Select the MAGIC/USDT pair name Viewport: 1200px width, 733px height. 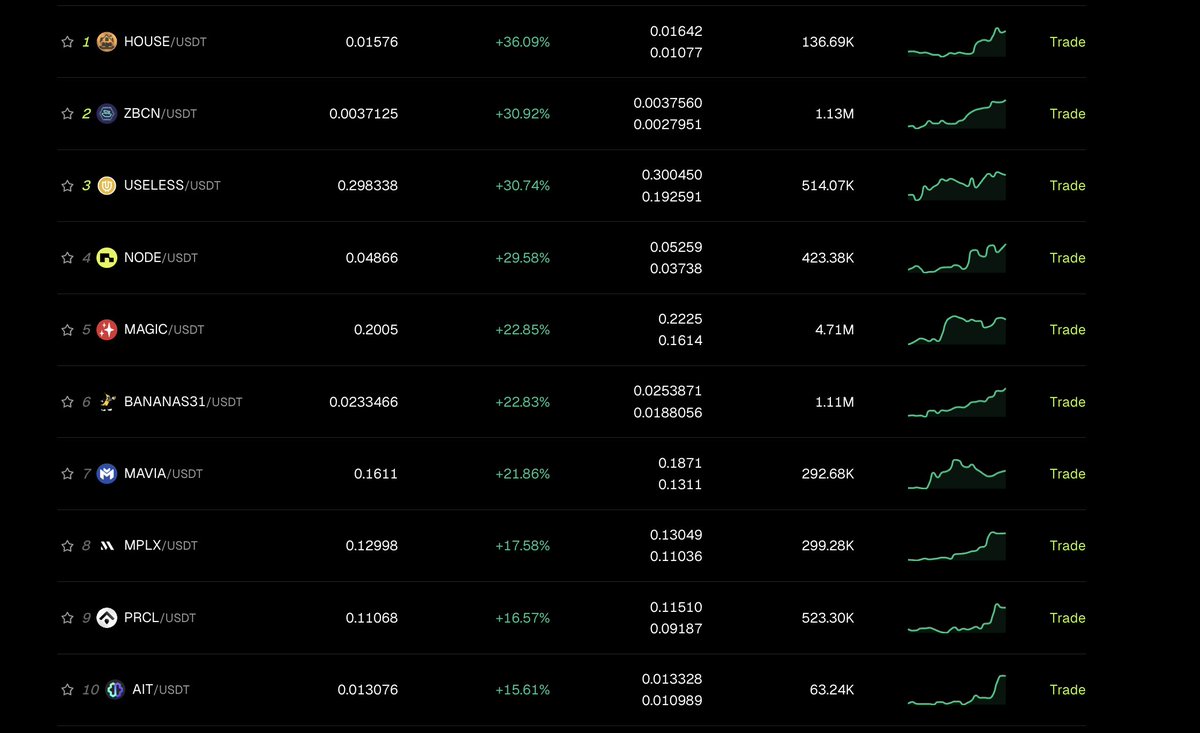point(164,330)
